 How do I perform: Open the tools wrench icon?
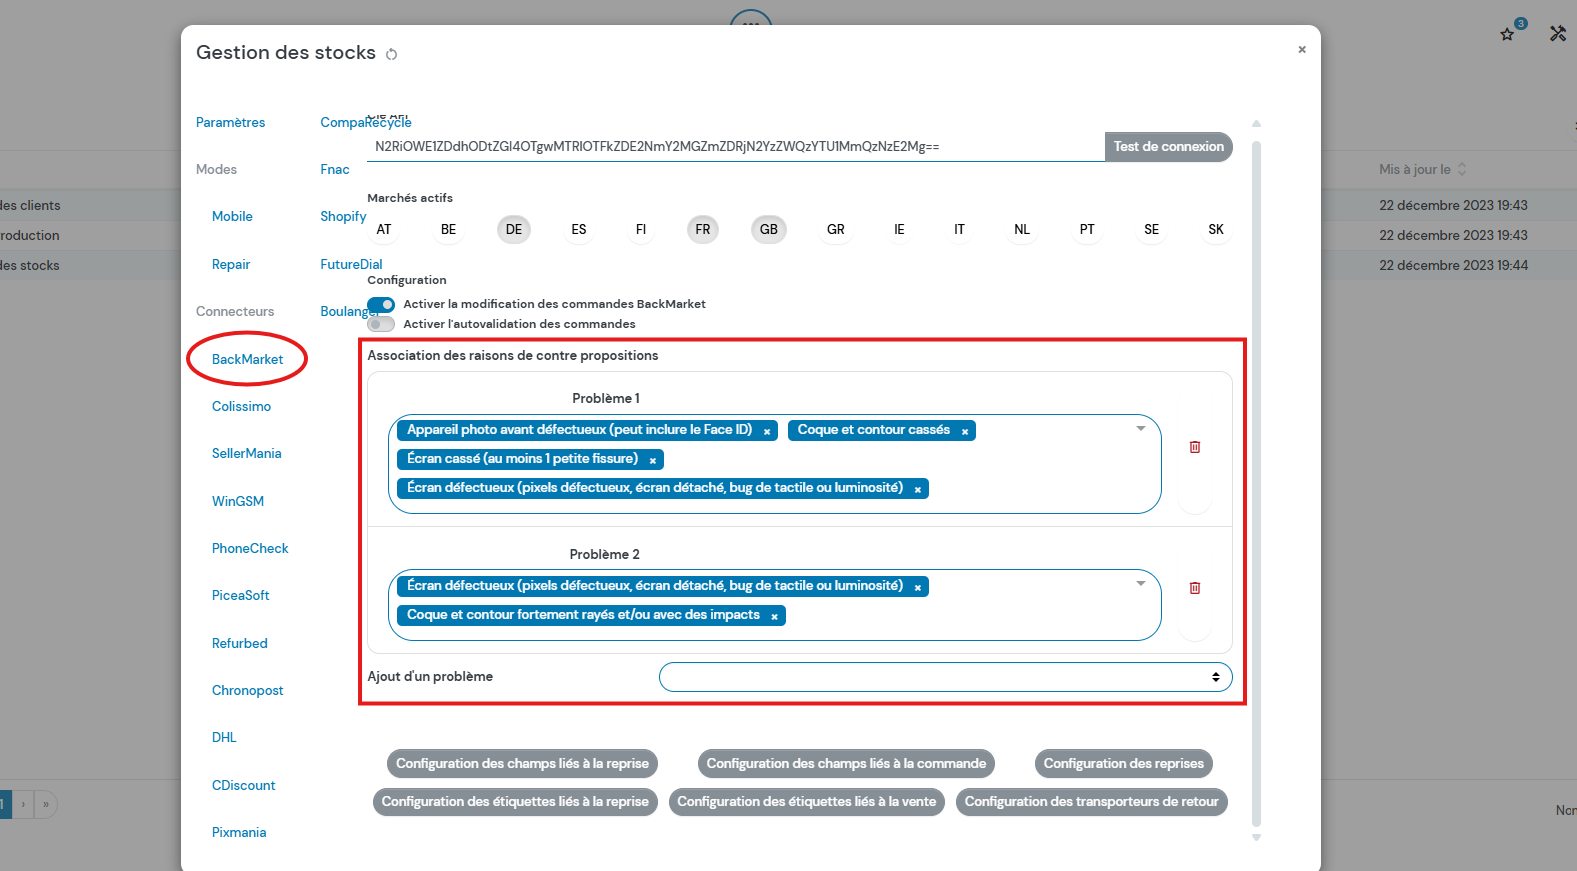(1558, 33)
